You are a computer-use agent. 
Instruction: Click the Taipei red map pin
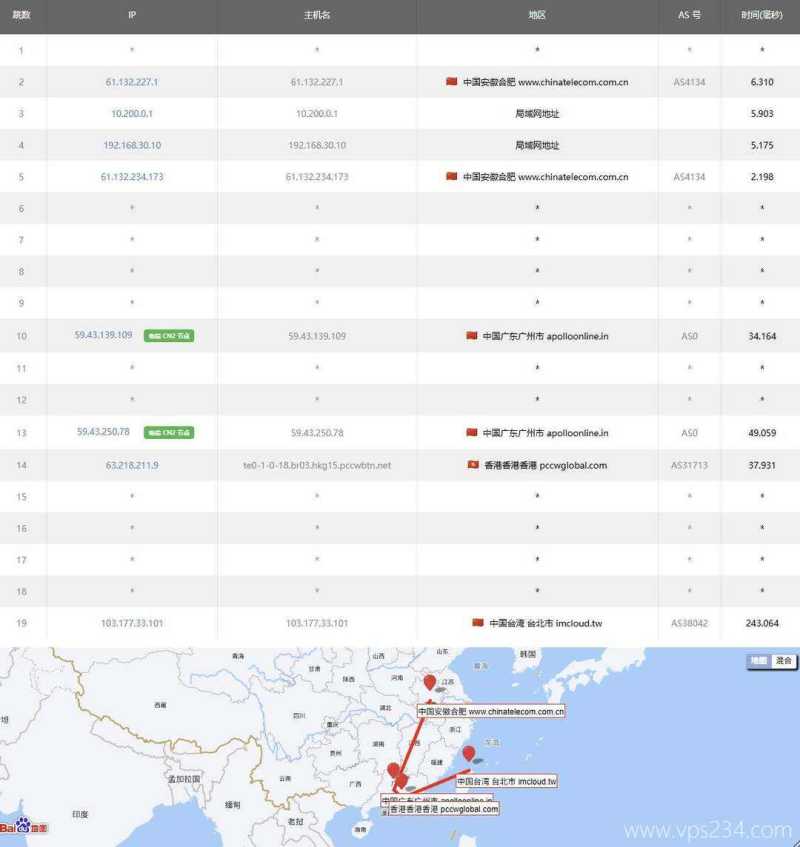tap(468, 753)
